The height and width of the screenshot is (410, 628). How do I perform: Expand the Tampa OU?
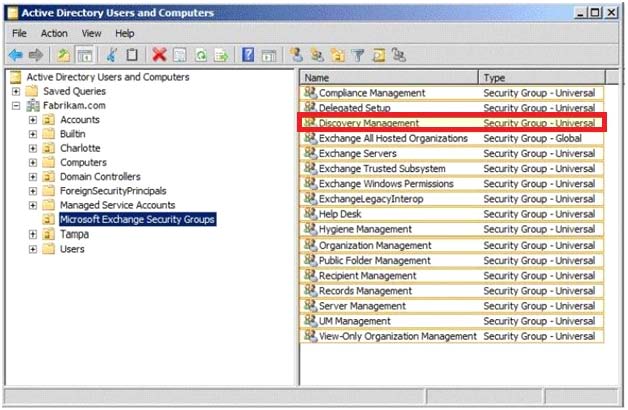click(33, 235)
